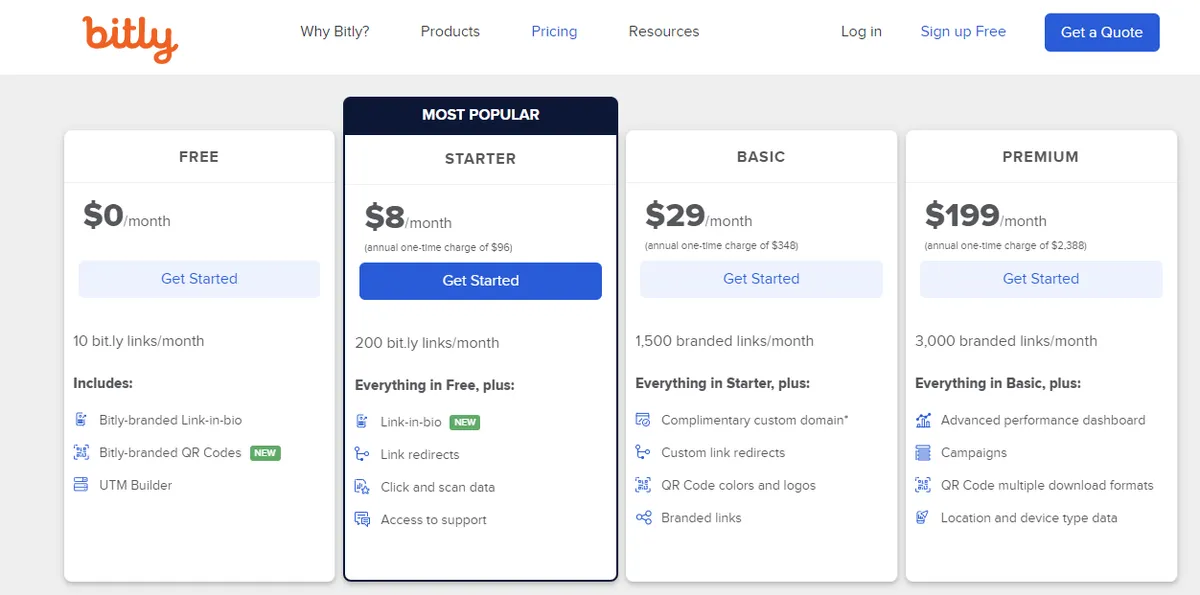Follow the Sign up Free link
The height and width of the screenshot is (595, 1200).
coord(963,31)
